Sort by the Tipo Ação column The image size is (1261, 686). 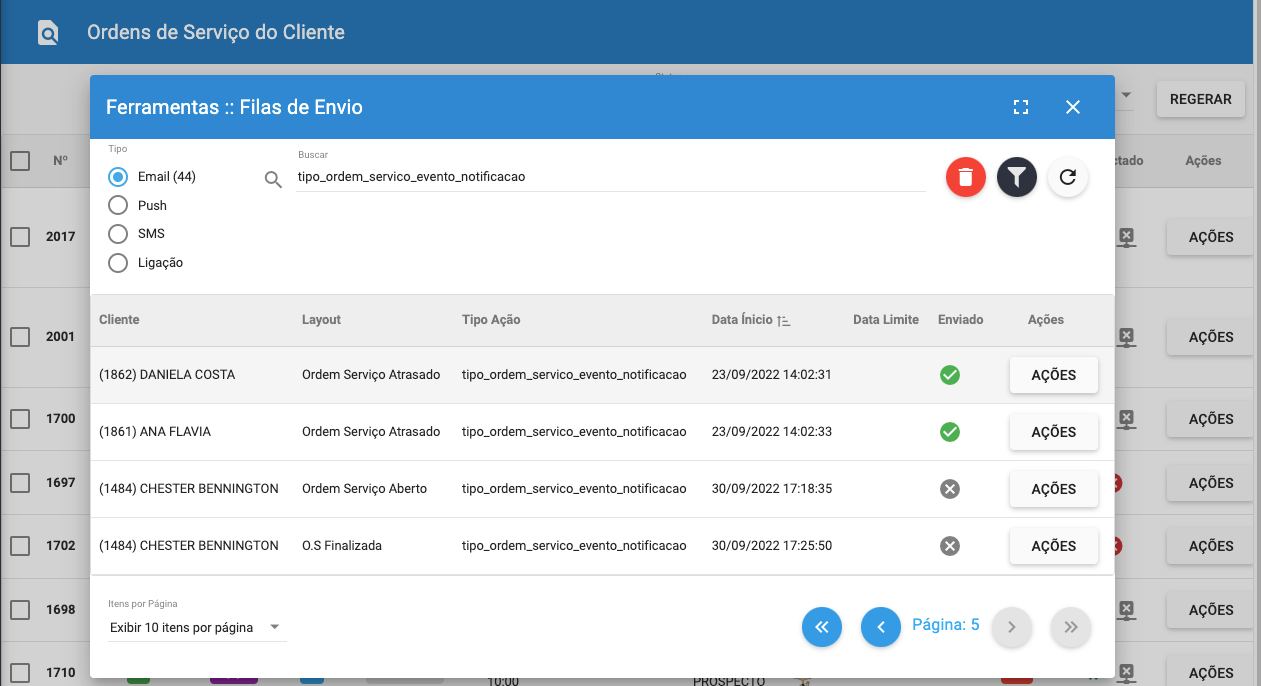pyautogui.click(x=490, y=320)
